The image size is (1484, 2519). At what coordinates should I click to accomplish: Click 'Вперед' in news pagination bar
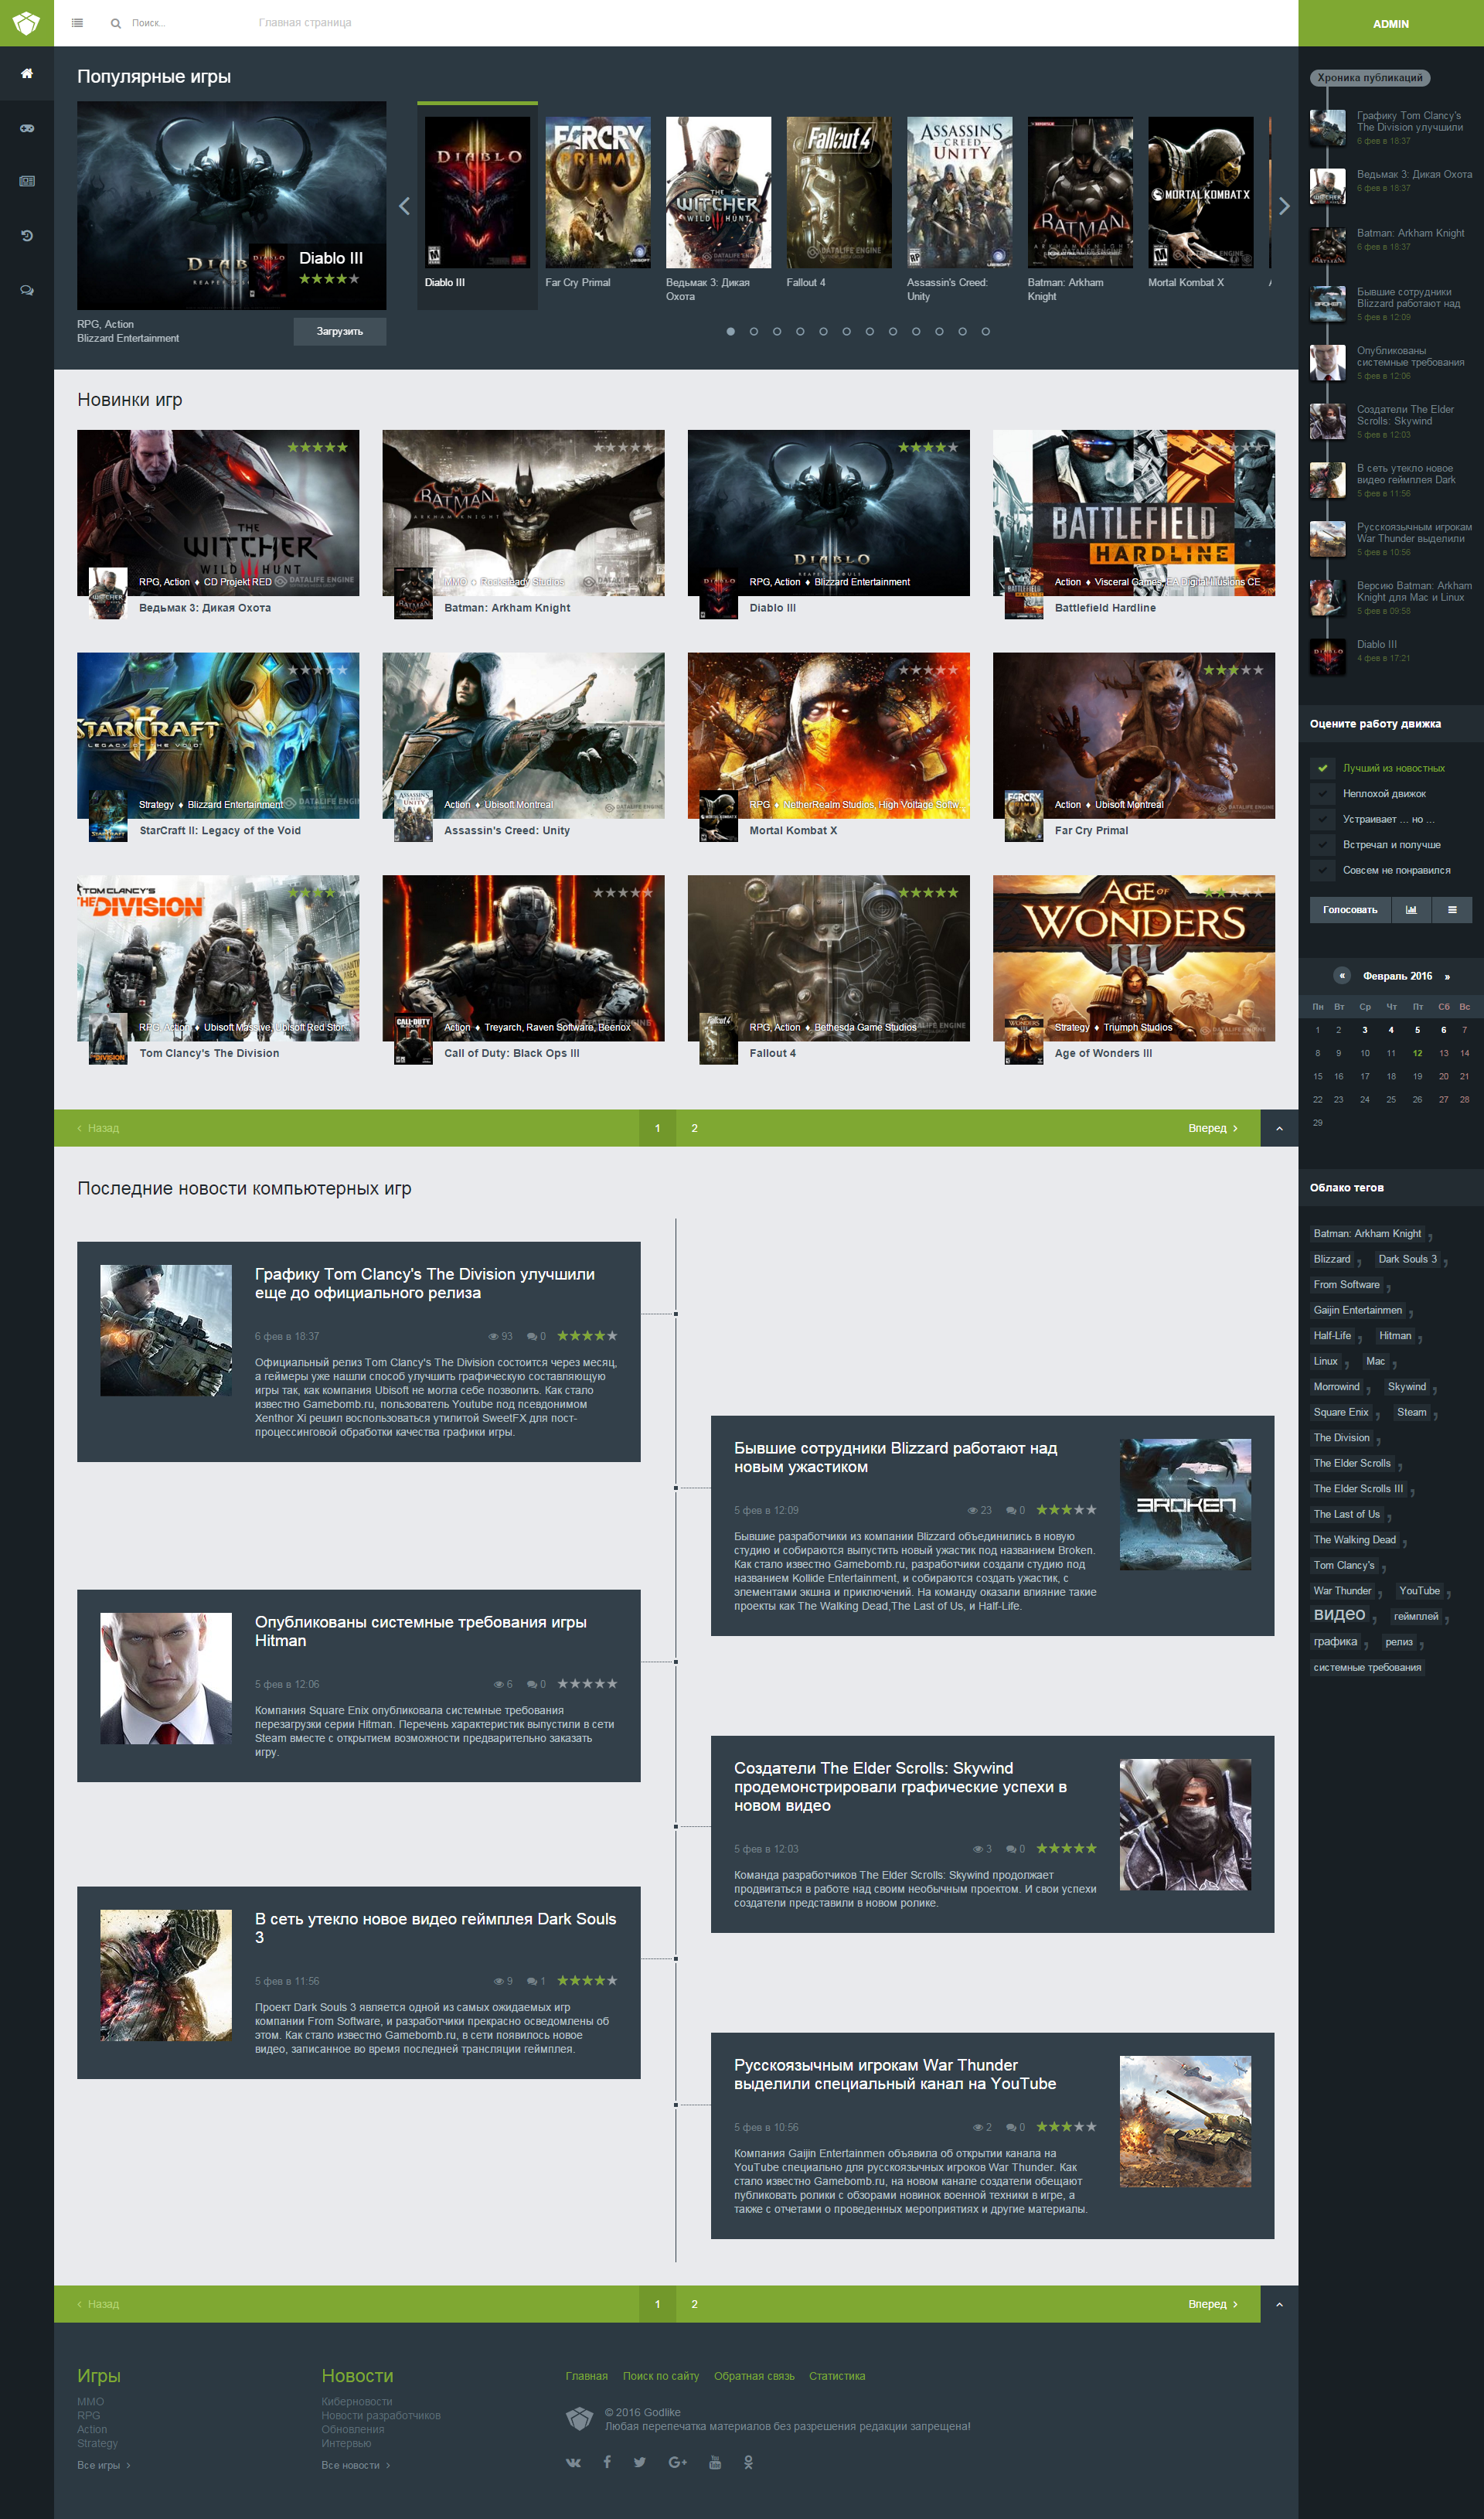pyautogui.click(x=1213, y=2304)
